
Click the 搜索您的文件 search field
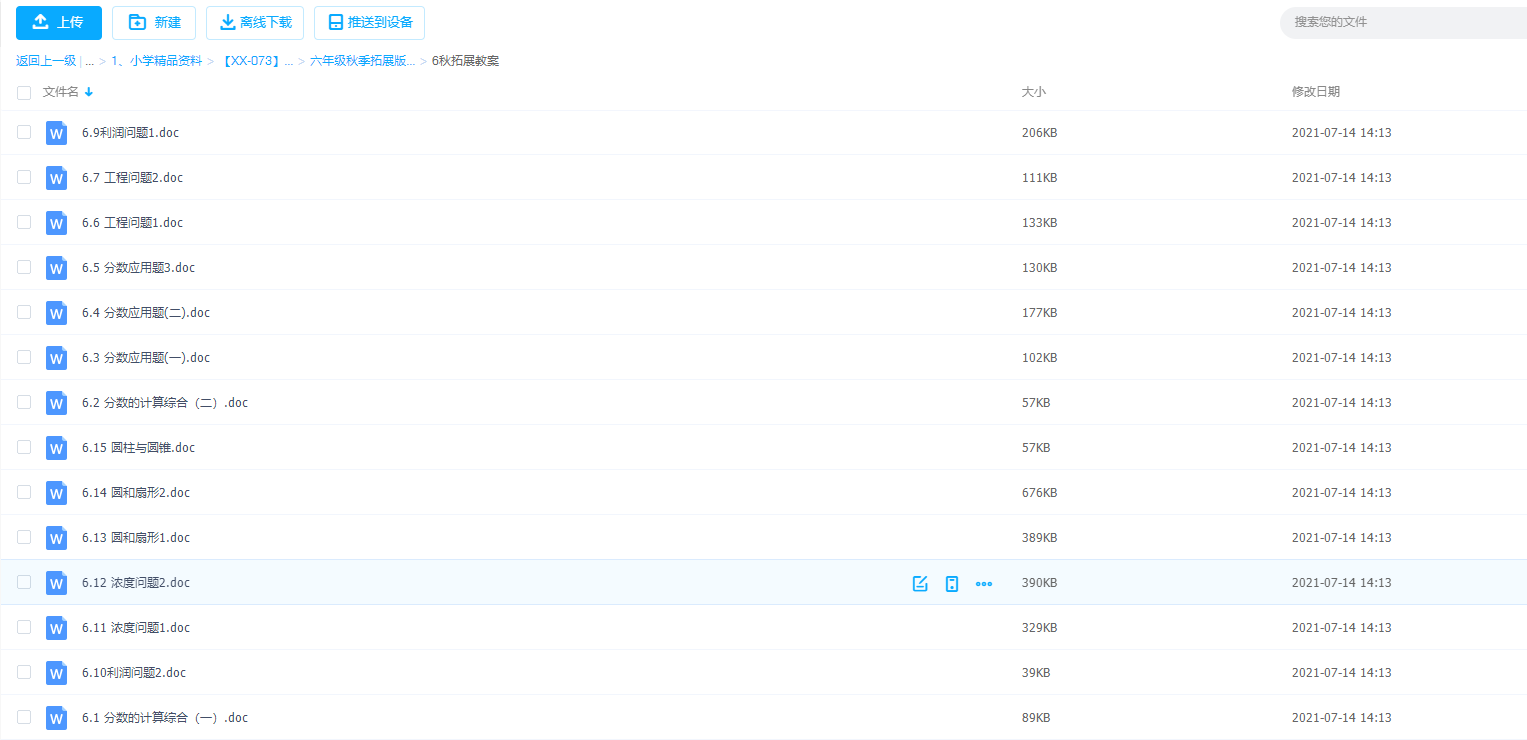tap(1400, 22)
